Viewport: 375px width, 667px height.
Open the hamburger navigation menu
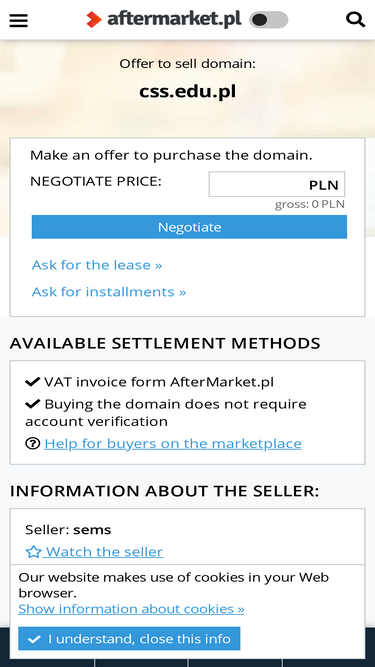coord(19,20)
